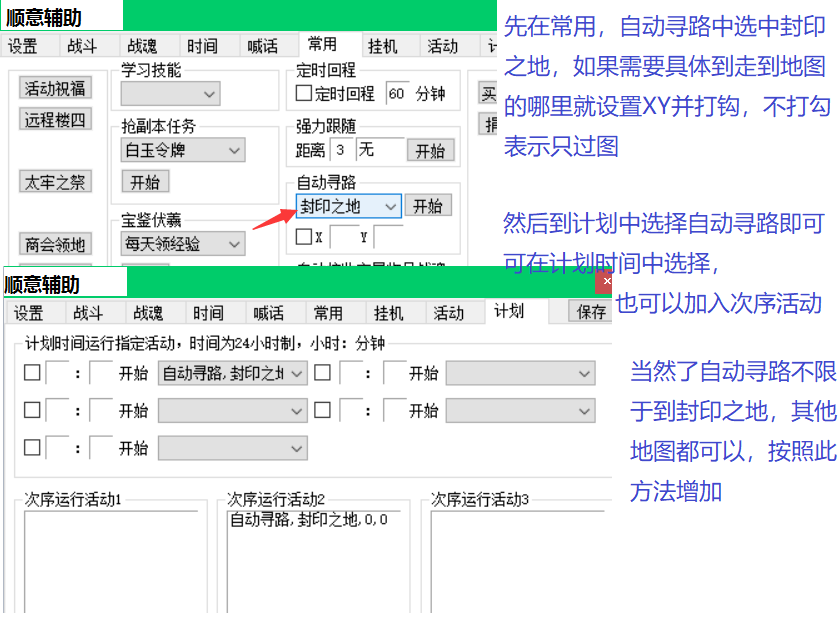Screen dimensions: 840x618
Task: Switch to the 活动 tab in the lower window
Action: coord(449,313)
